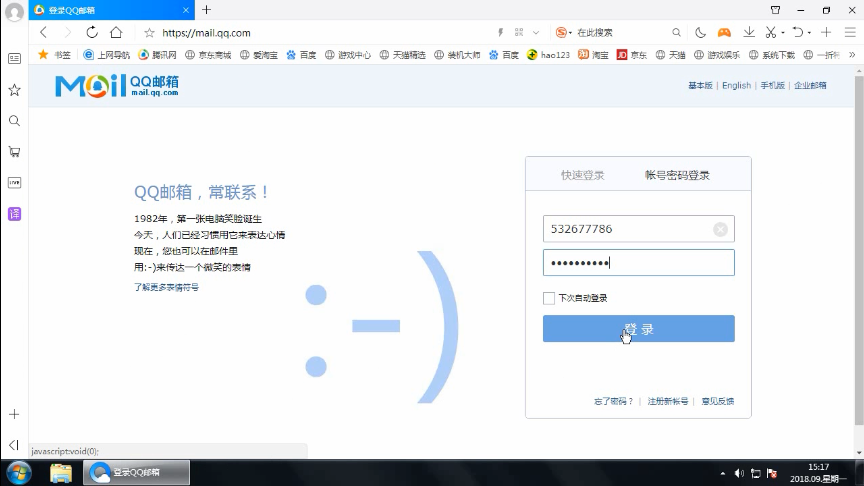Click the lightning speed mode icon

point(500,33)
